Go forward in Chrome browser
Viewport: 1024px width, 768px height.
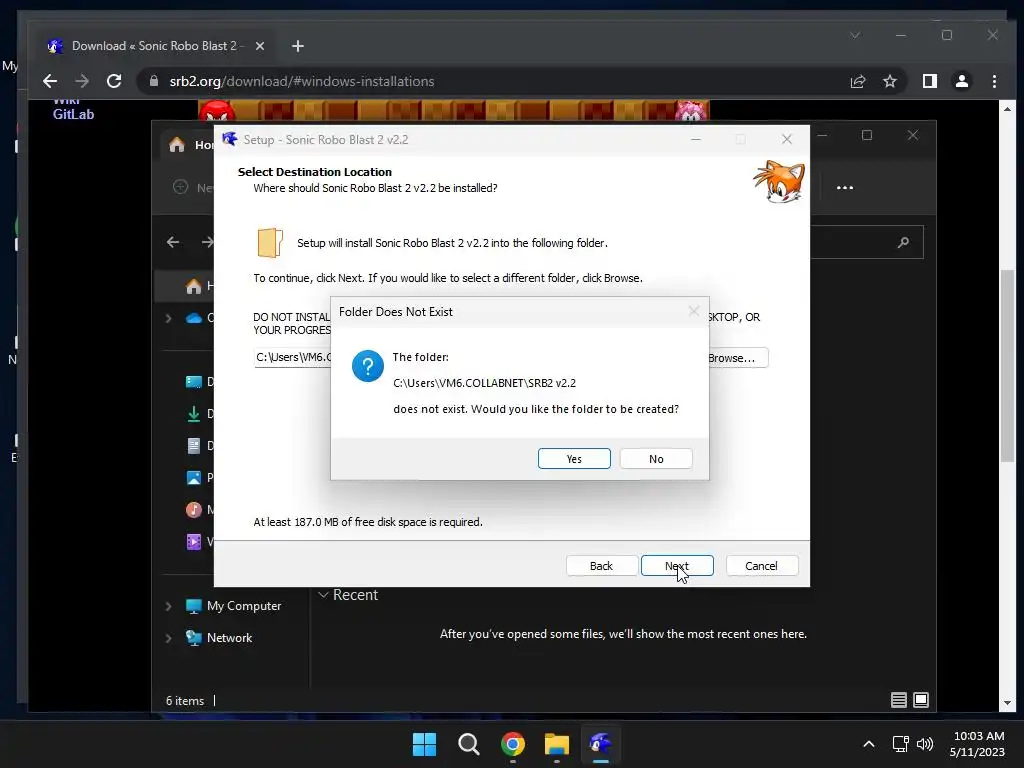(x=82, y=81)
